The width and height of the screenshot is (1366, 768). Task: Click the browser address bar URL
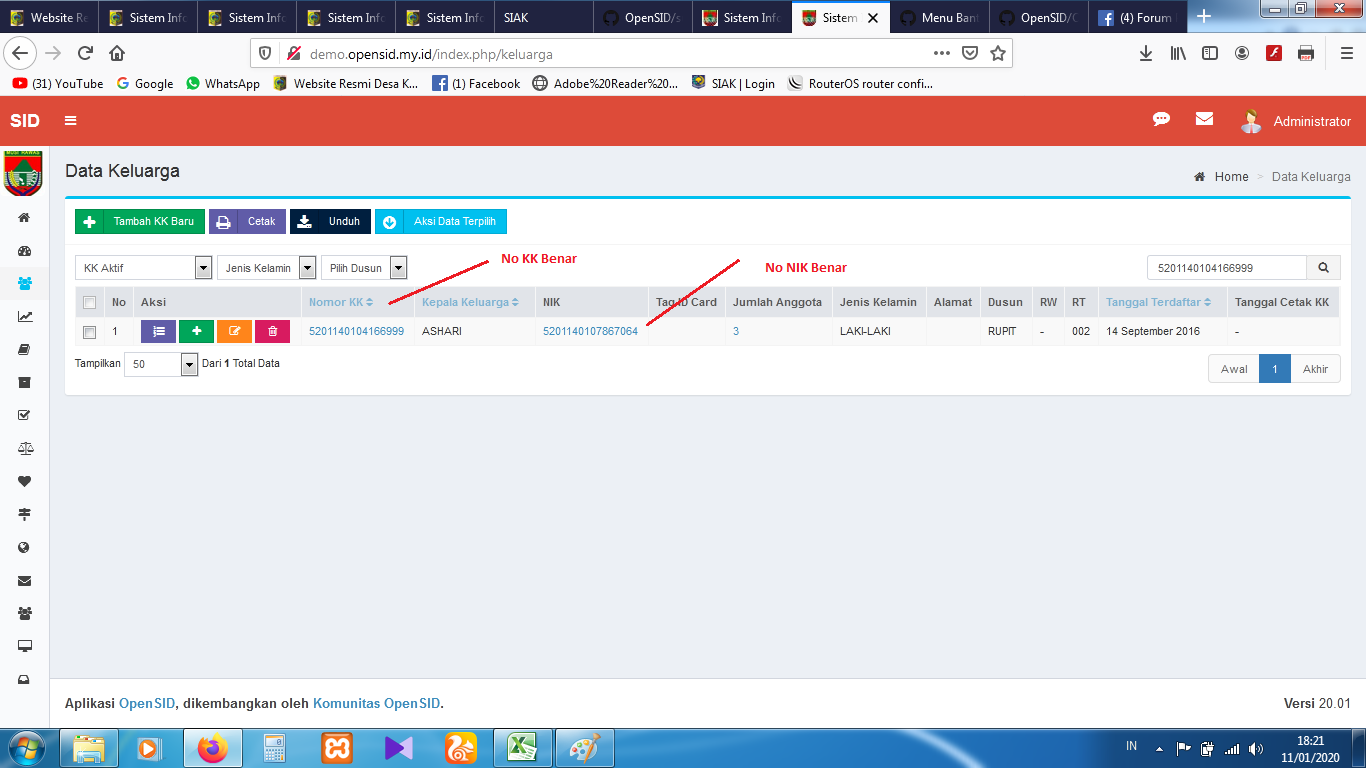tap(430, 54)
